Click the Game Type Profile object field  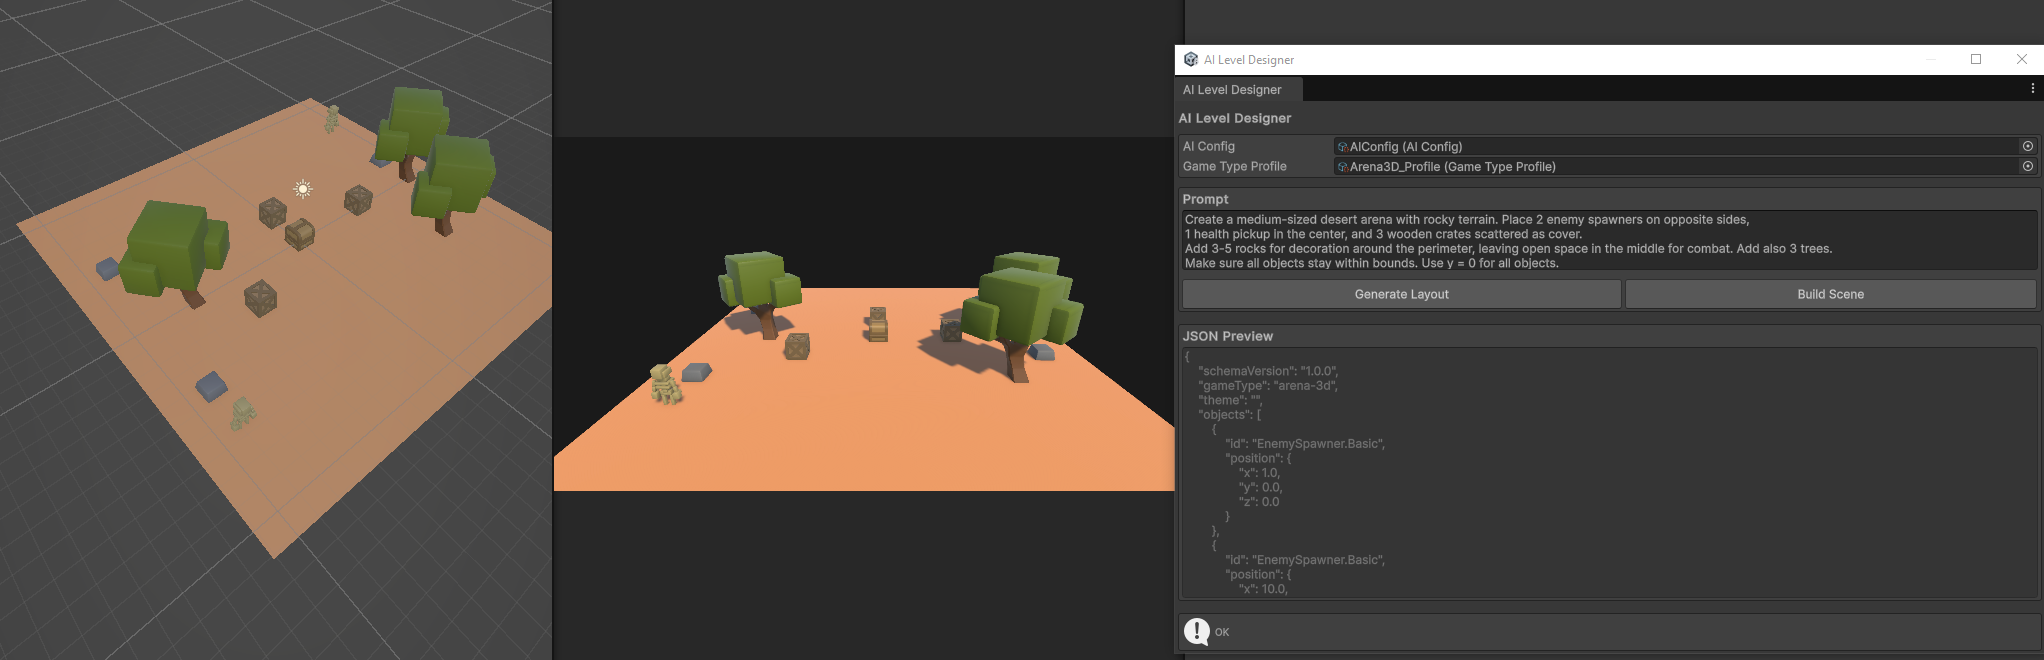1677,166
